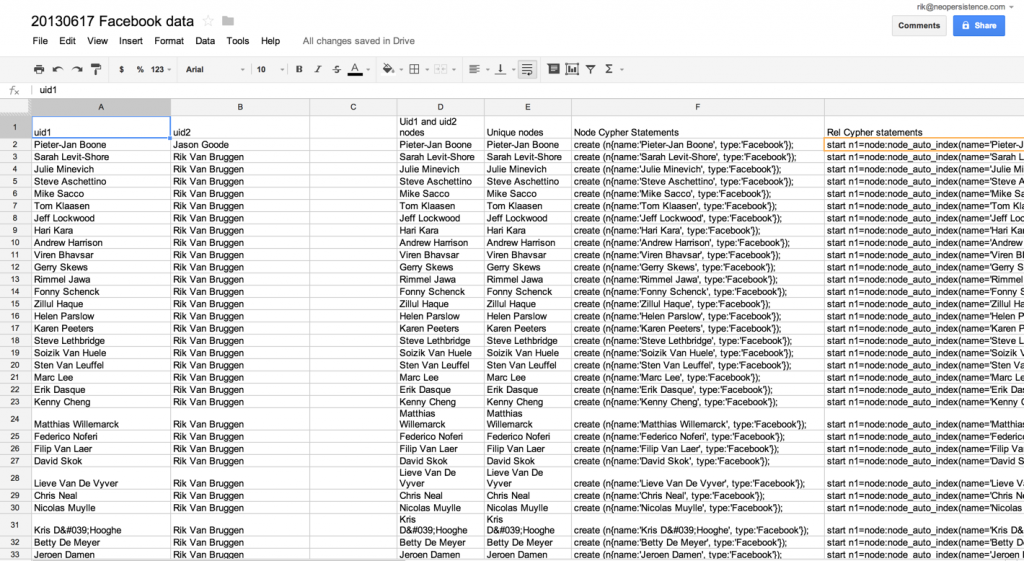Click the Functions sigma icon

[609, 69]
